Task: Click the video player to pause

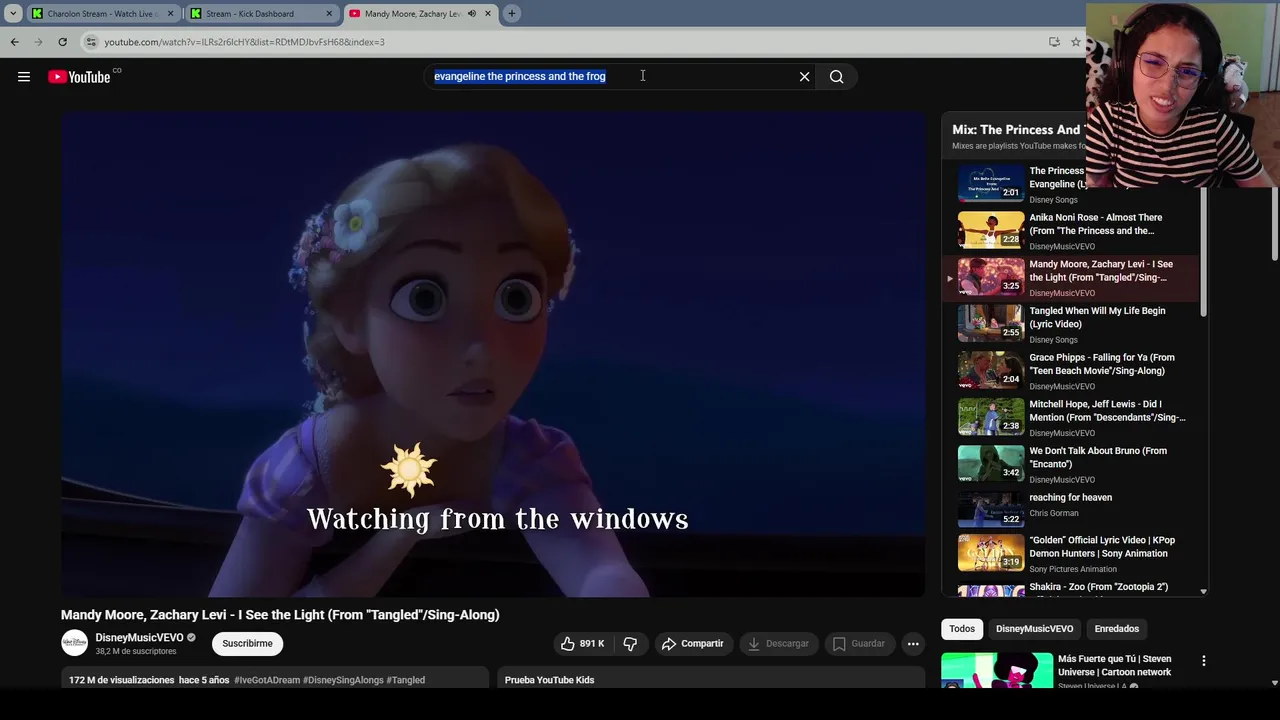Action: pos(493,354)
